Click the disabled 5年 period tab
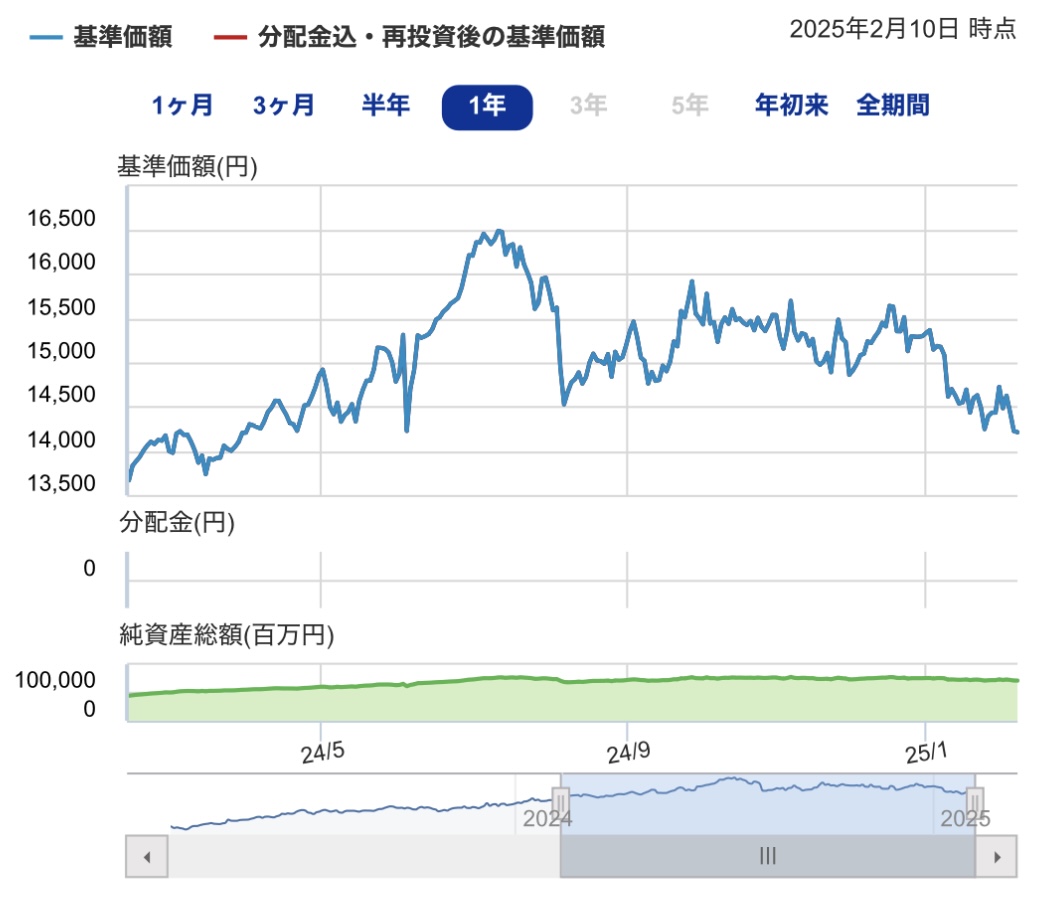Viewport: 1056px width, 923px height. click(x=690, y=106)
